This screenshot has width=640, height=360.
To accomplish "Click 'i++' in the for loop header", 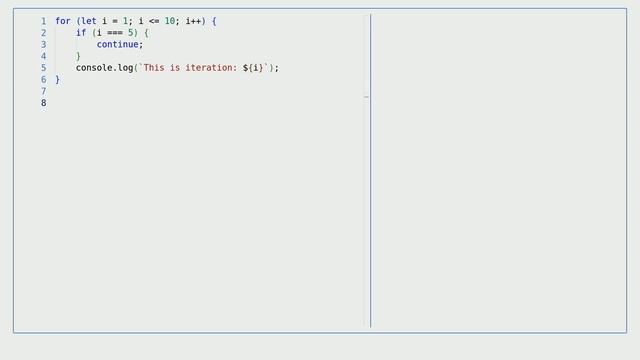I will point(193,21).
